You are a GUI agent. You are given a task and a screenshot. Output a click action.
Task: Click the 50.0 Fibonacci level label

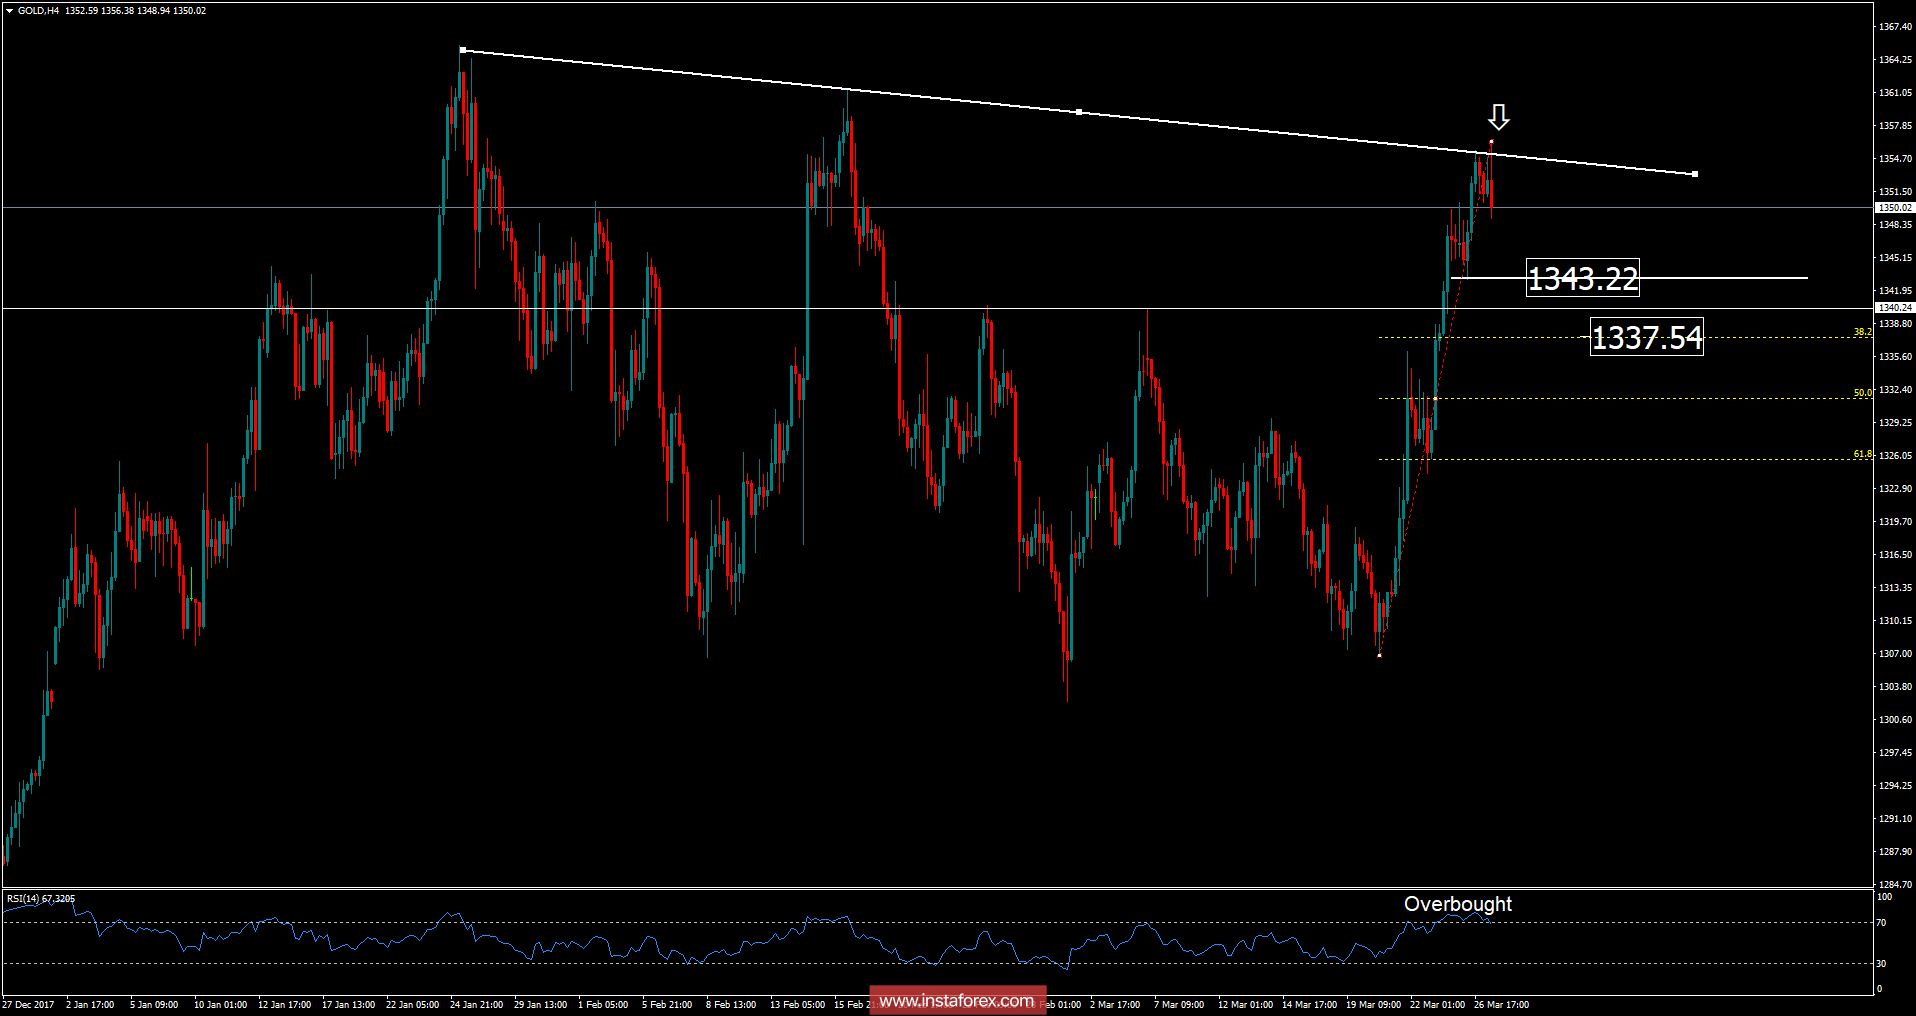click(1863, 393)
